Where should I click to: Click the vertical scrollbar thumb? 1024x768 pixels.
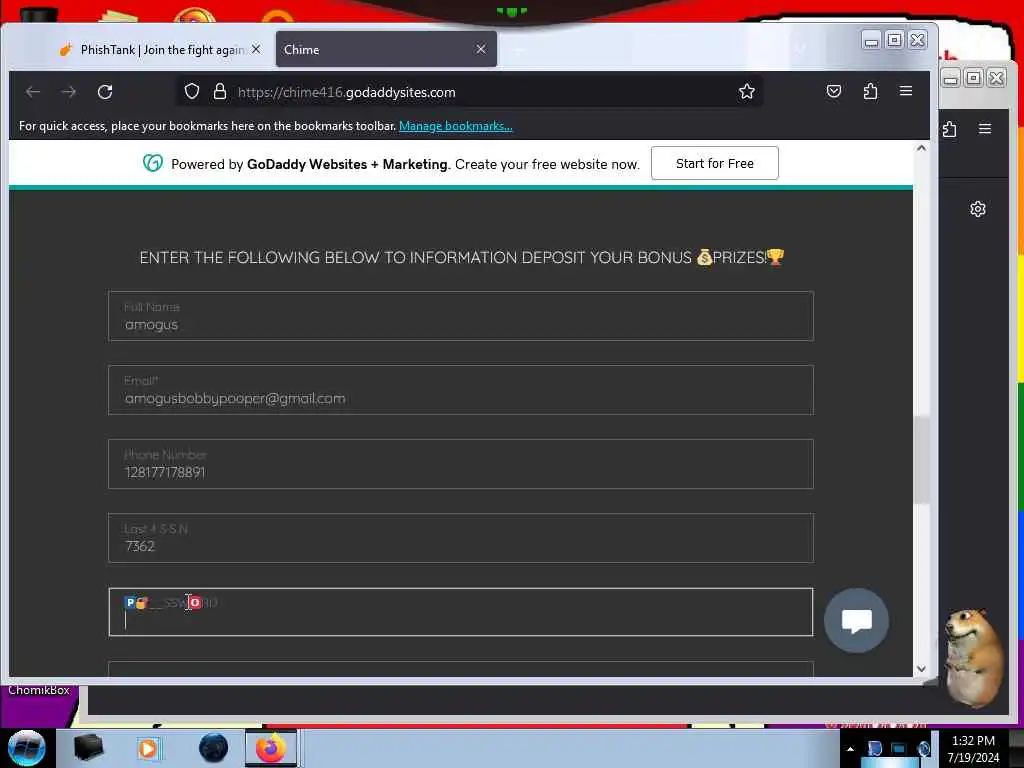coord(921,460)
